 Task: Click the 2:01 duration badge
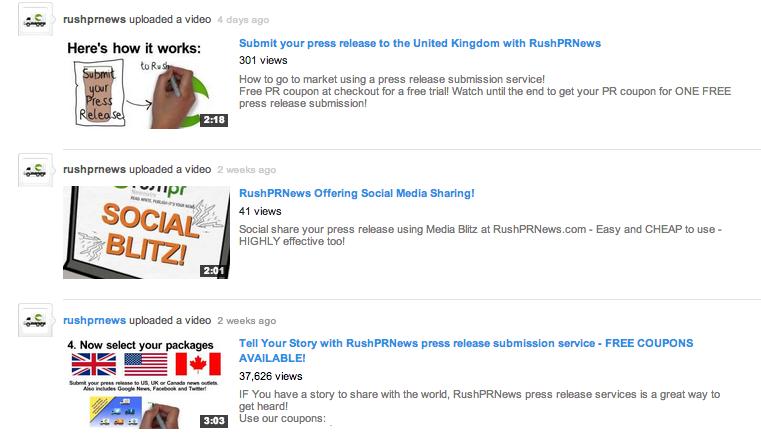pos(214,270)
